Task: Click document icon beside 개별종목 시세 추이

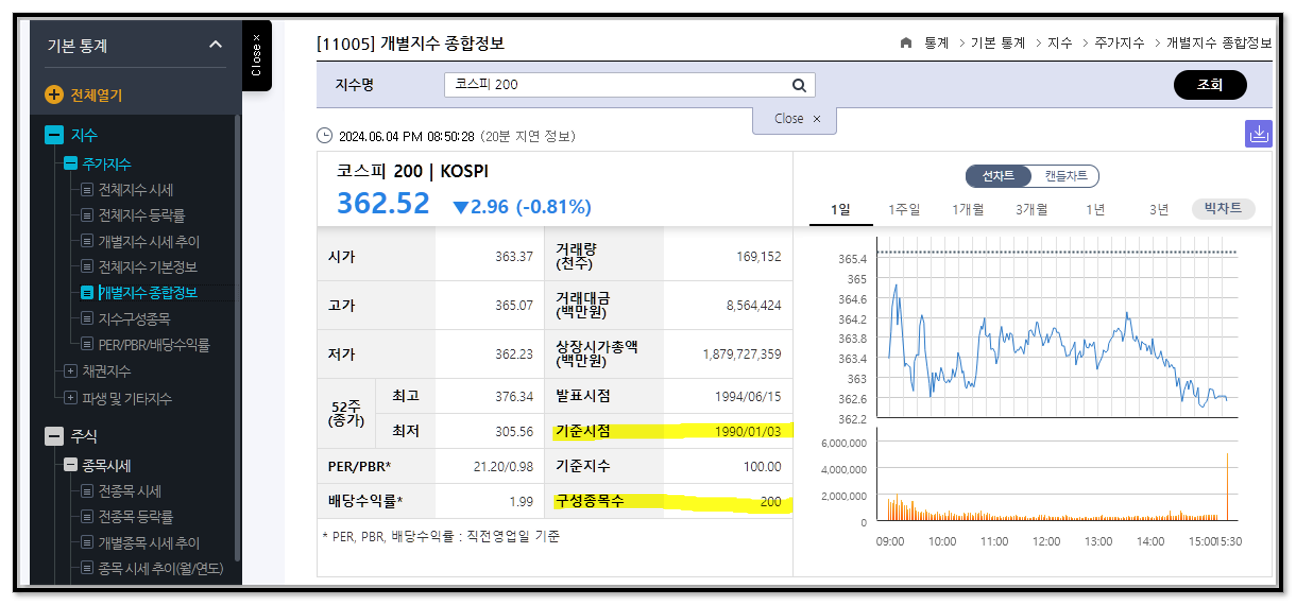Action: [x=88, y=543]
